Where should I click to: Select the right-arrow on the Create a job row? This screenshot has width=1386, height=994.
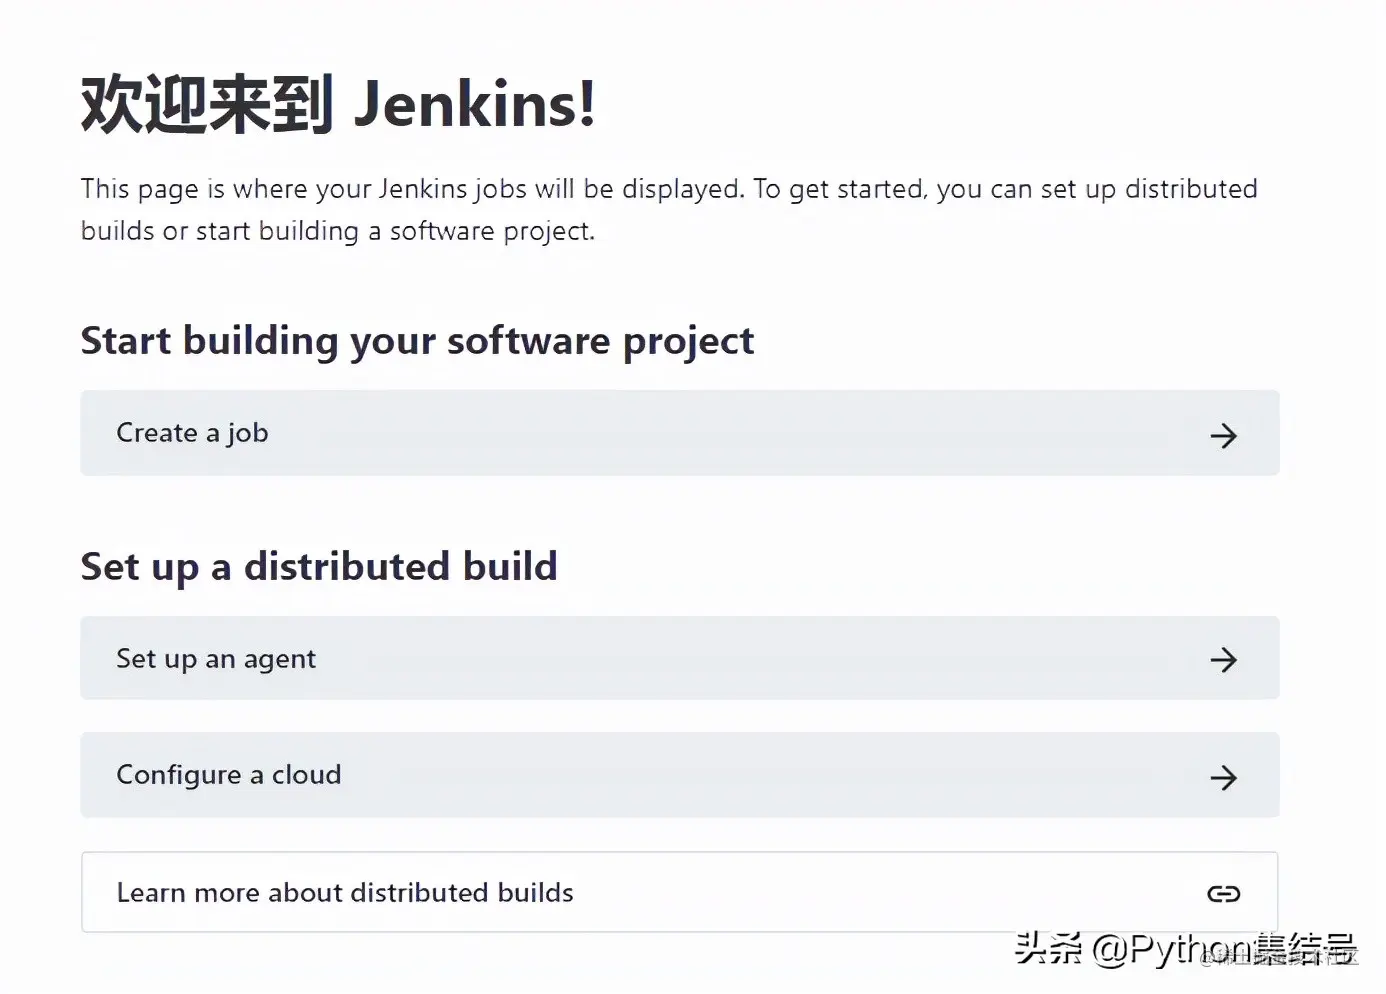pyautogui.click(x=1224, y=435)
